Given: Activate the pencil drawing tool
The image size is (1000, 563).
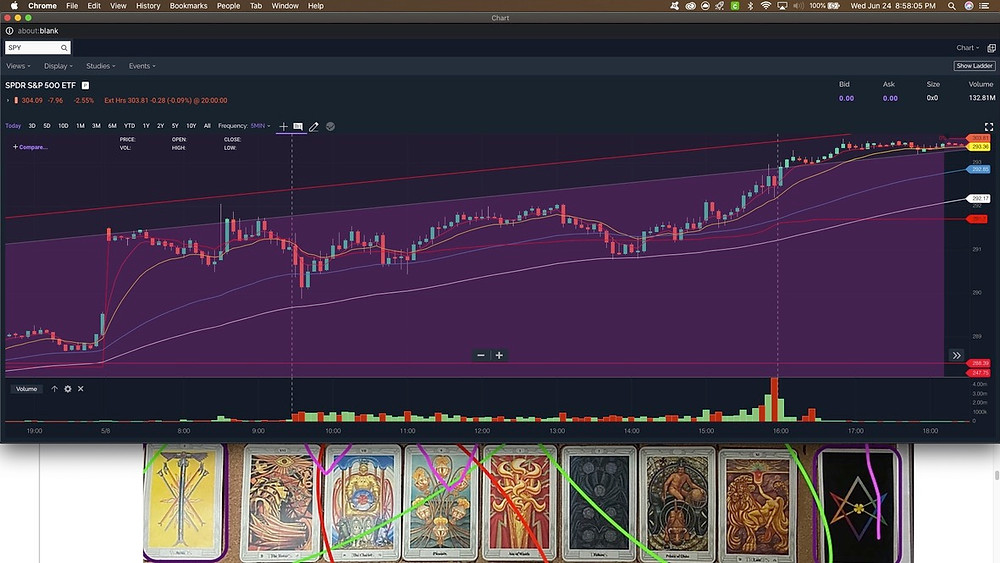Looking at the screenshot, I should (314, 127).
